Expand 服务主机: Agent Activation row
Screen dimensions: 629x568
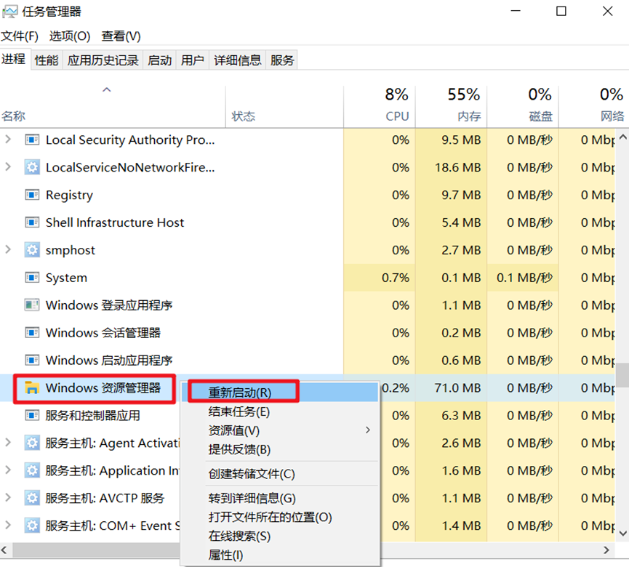pos(8,443)
